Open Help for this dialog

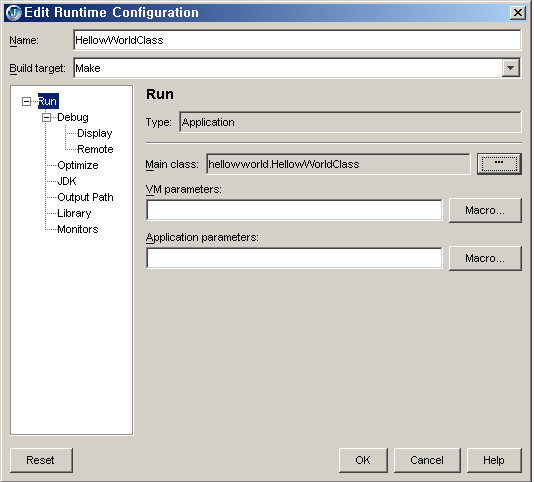pyautogui.click(x=494, y=460)
